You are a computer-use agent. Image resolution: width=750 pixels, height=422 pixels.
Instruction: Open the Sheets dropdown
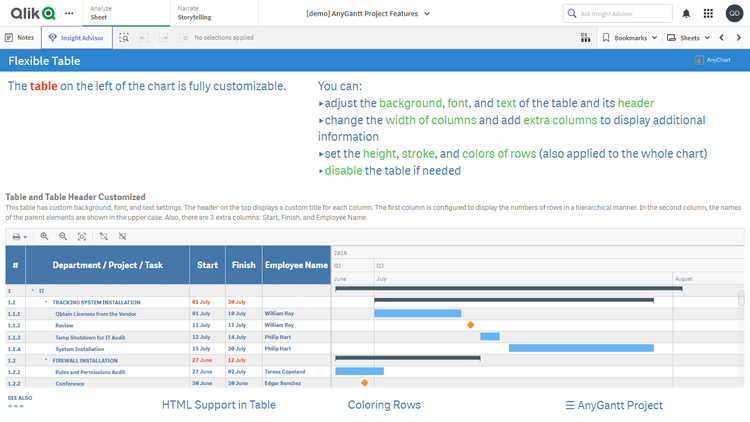pos(689,37)
